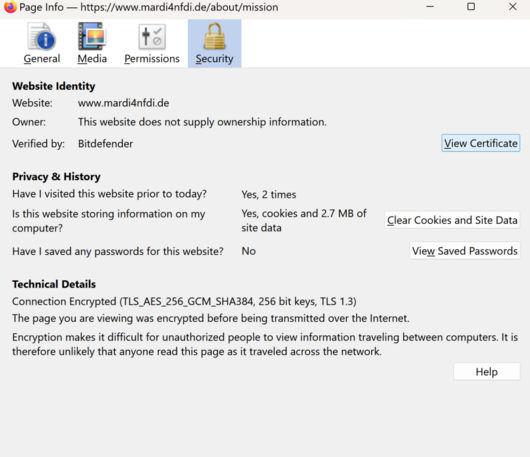
Task: Click the Firefox logo in title bar
Action: click(10, 6)
